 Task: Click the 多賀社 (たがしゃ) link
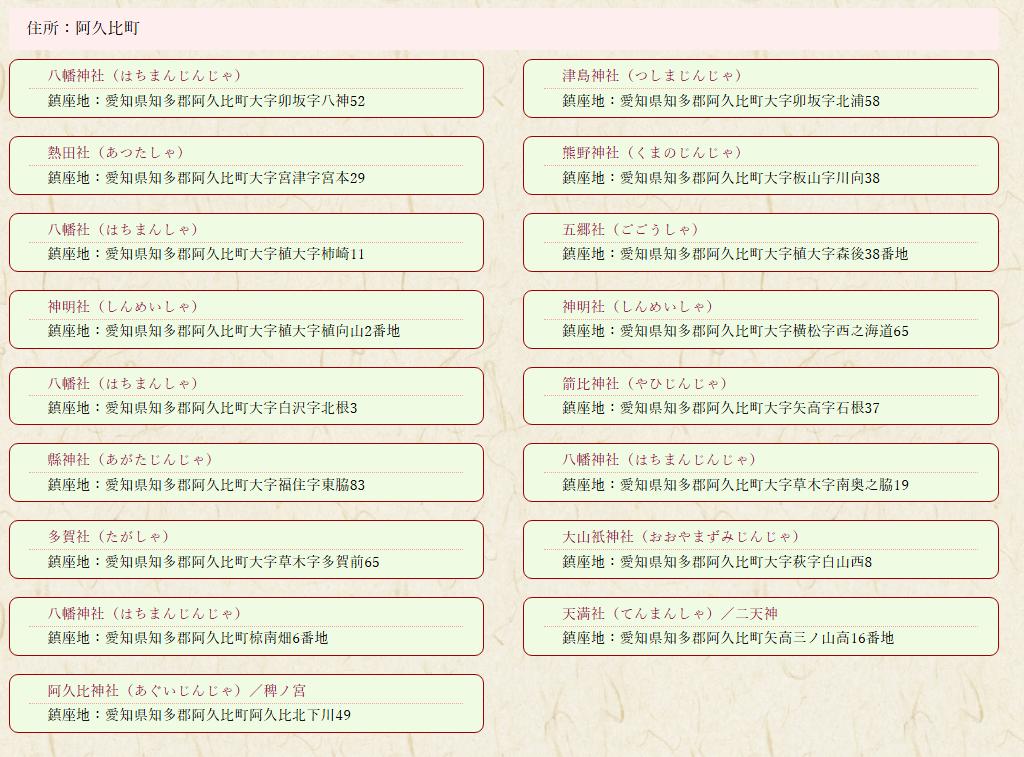click(109, 536)
